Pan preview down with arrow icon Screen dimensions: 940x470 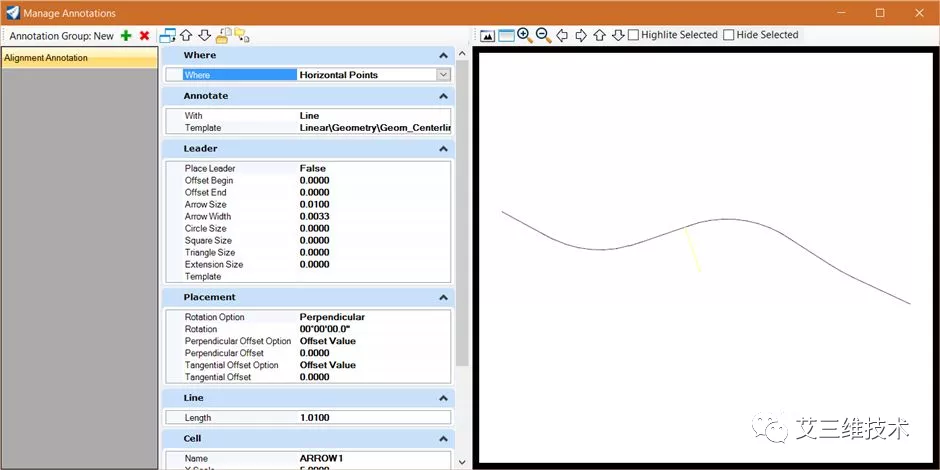(618, 35)
